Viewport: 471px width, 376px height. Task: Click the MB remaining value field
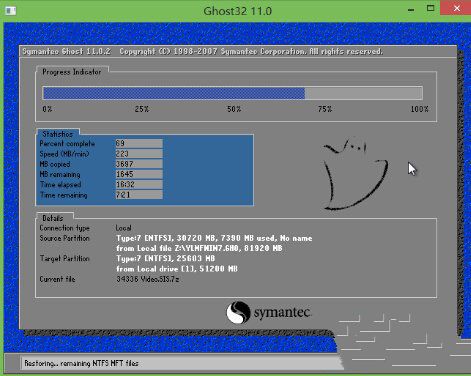[139, 174]
